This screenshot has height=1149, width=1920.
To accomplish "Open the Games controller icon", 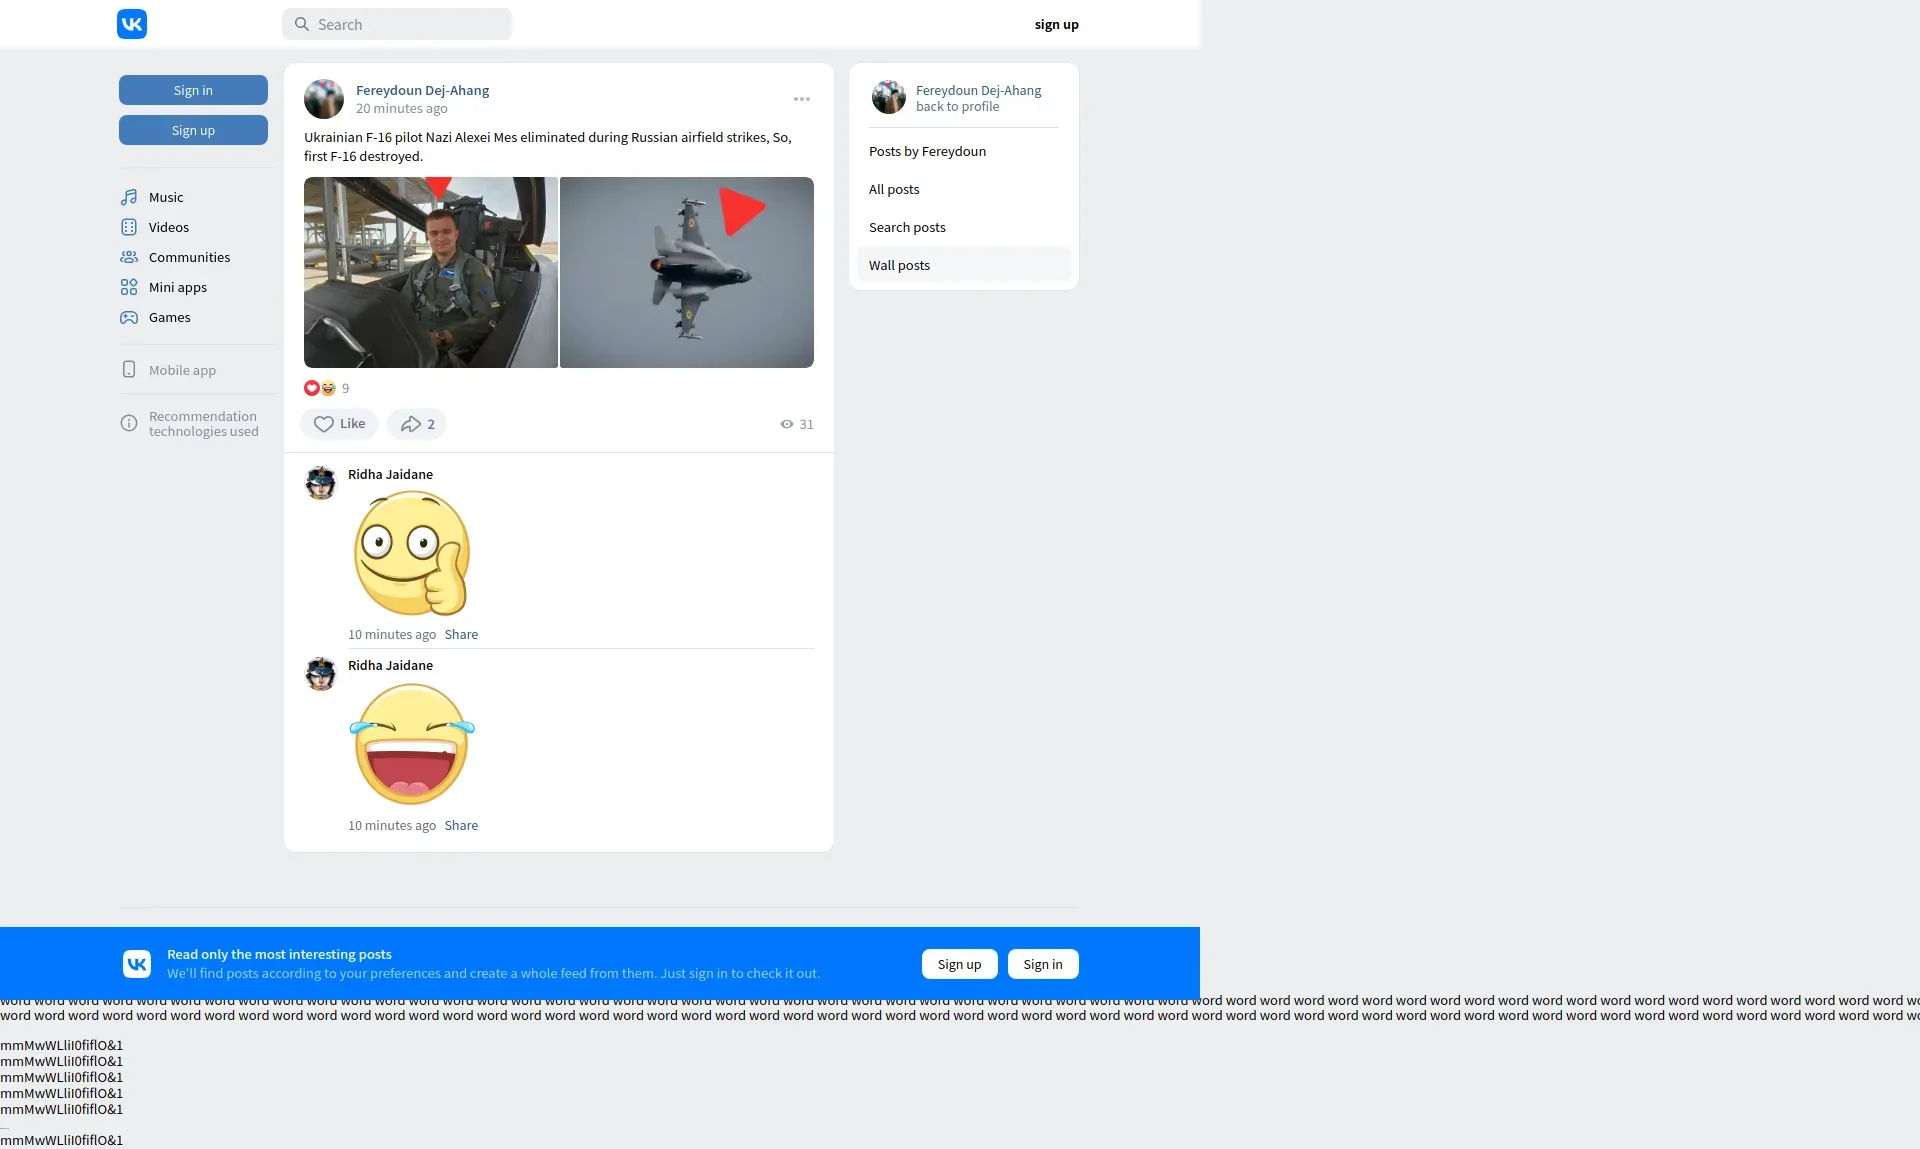I will [x=129, y=317].
